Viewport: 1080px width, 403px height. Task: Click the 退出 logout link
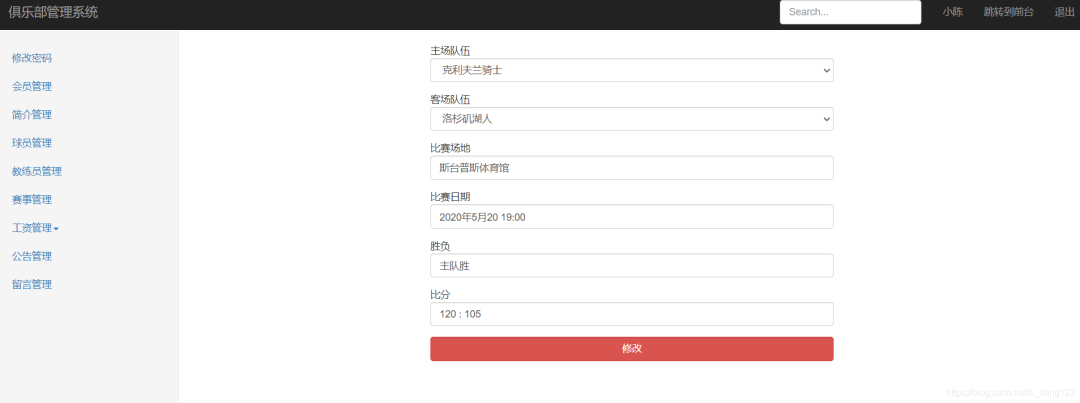[x=1064, y=12]
